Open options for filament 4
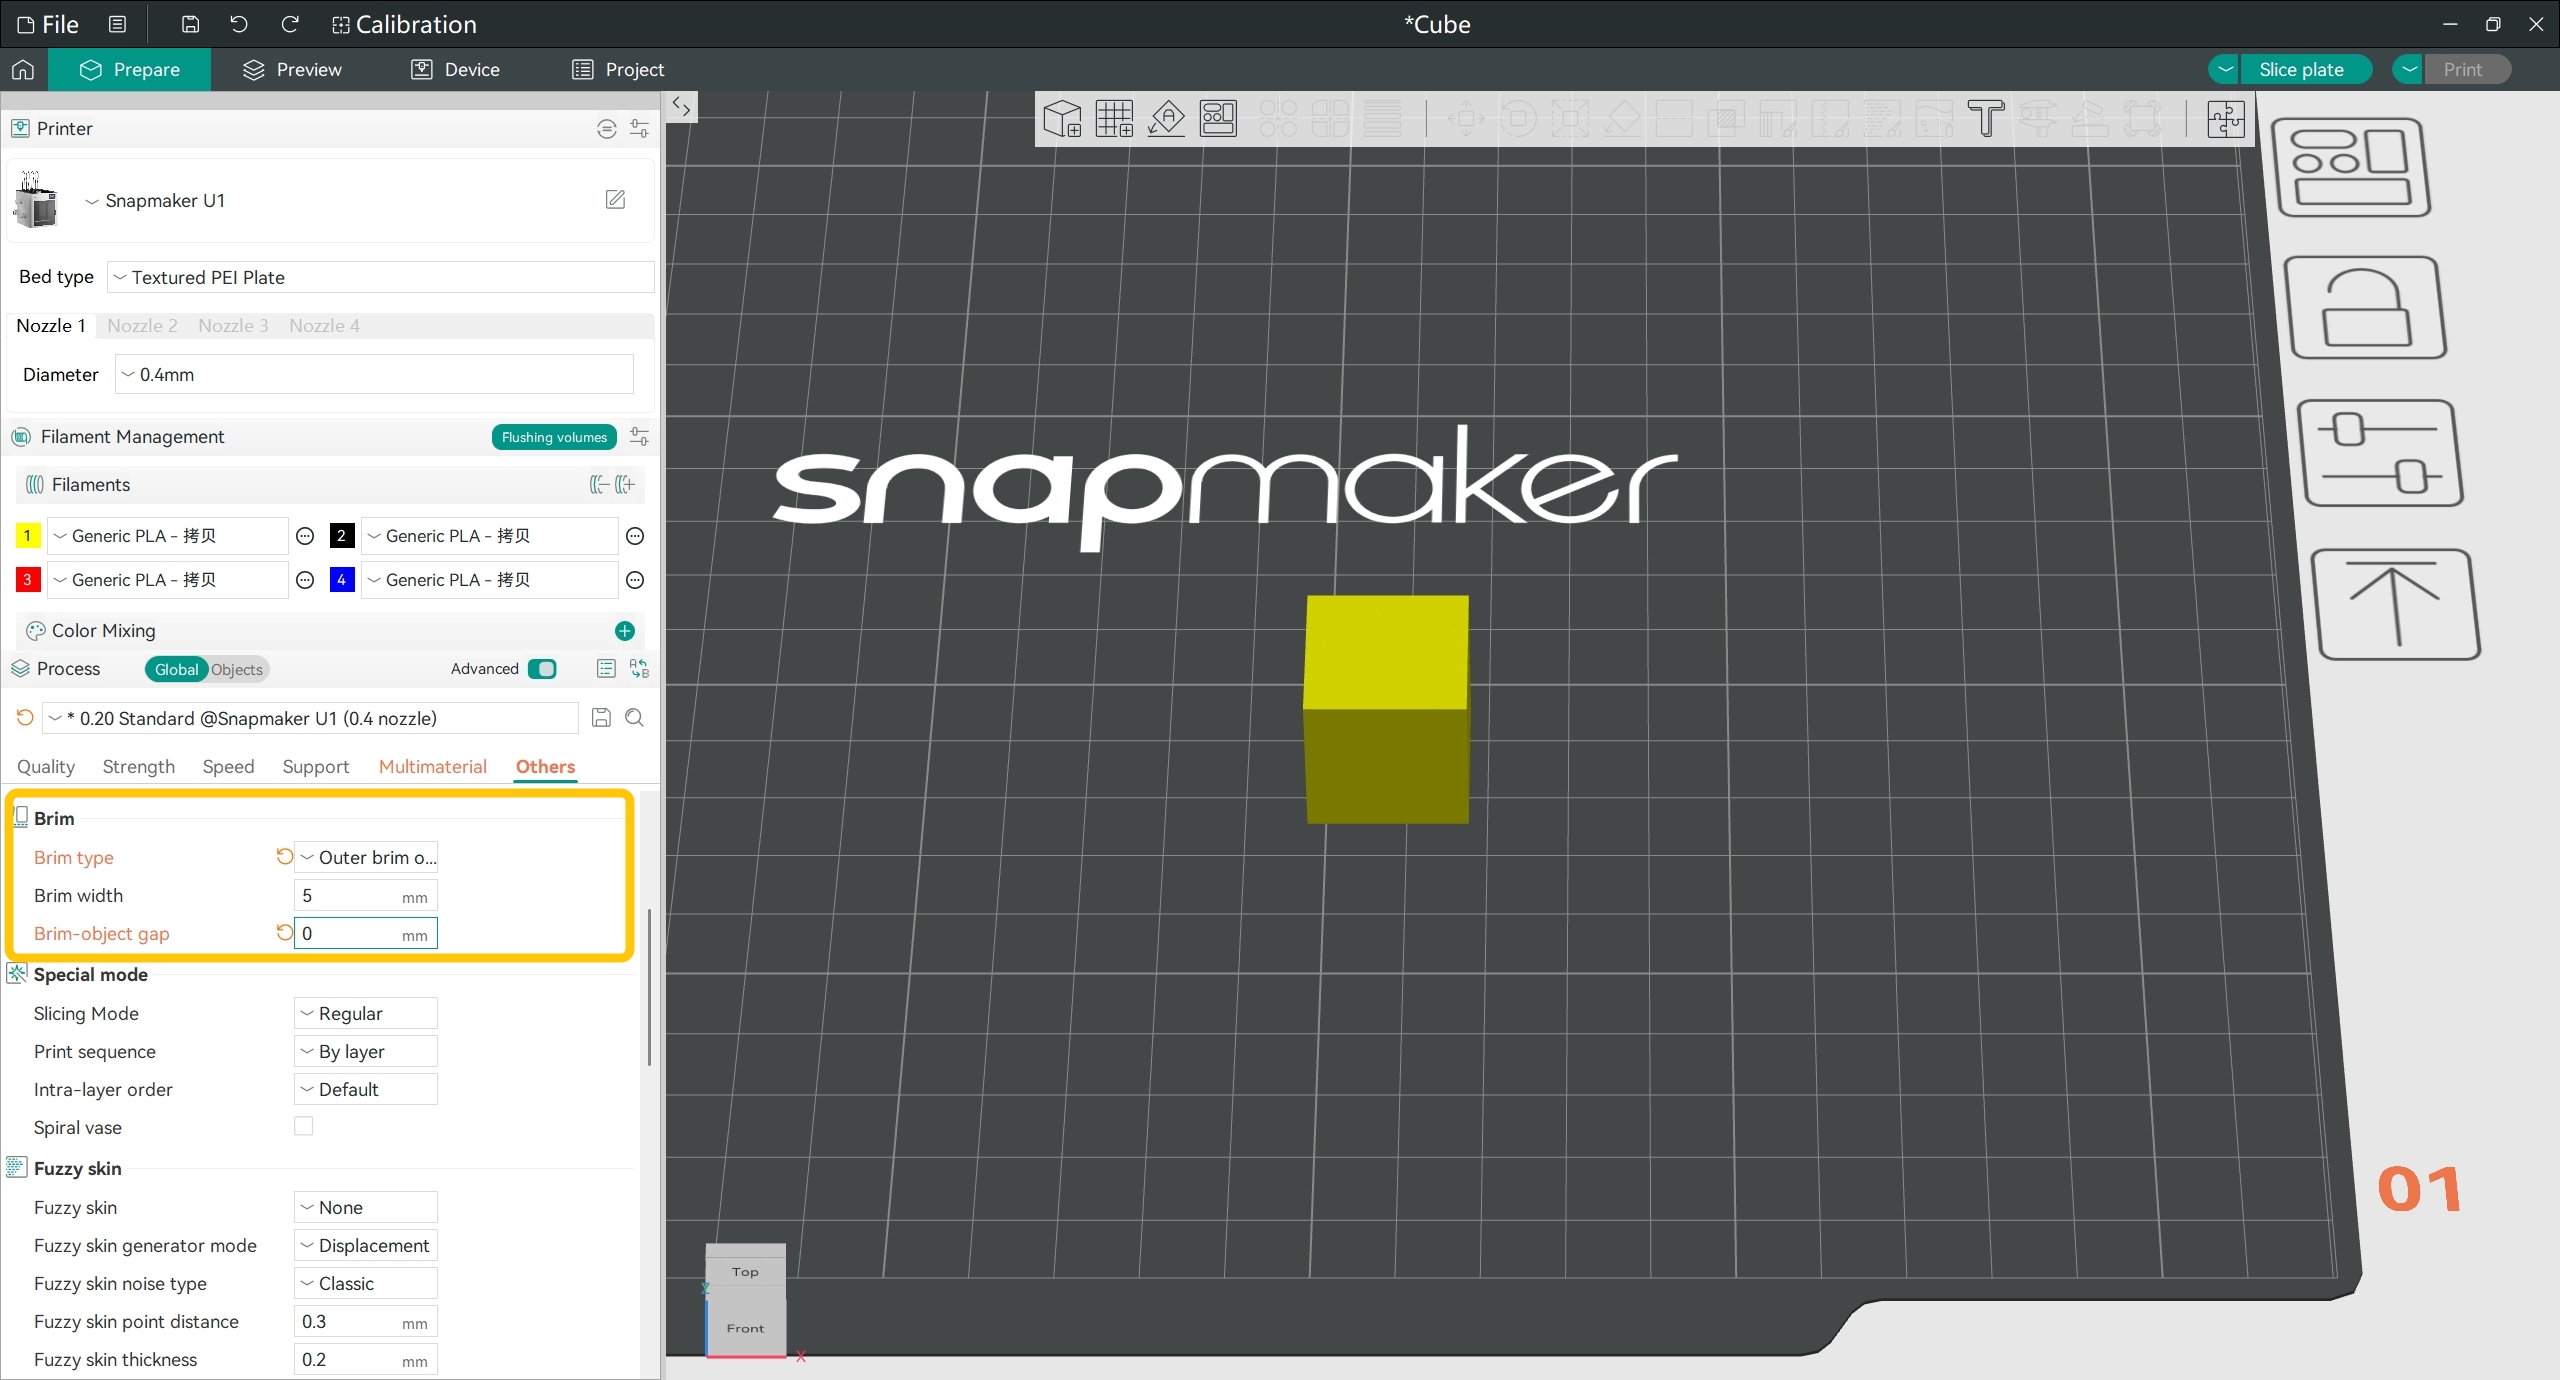 click(x=635, y=581)
